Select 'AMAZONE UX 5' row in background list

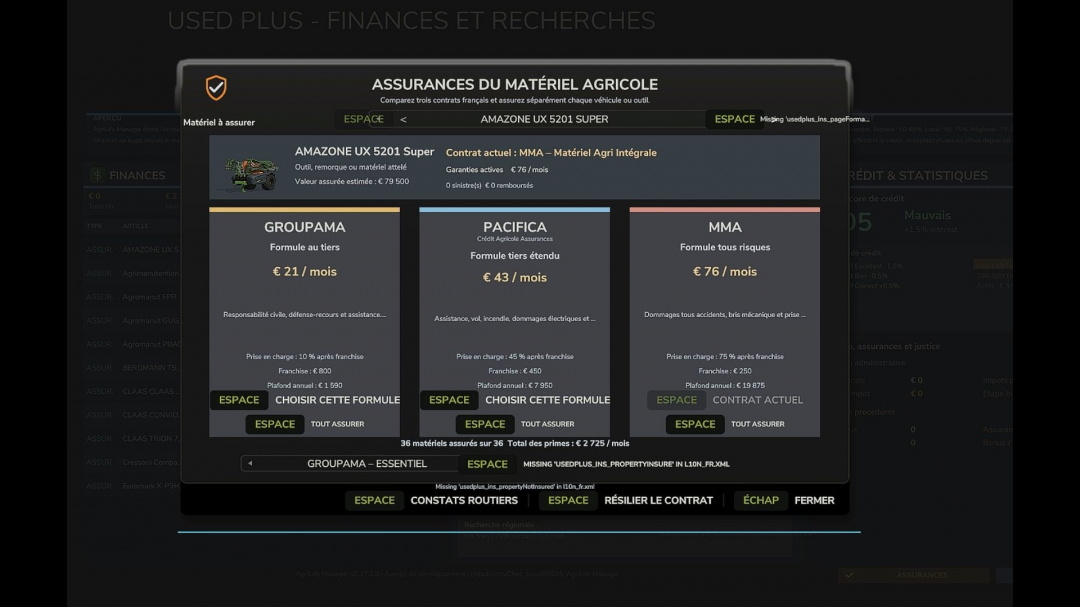coord(132,249)
